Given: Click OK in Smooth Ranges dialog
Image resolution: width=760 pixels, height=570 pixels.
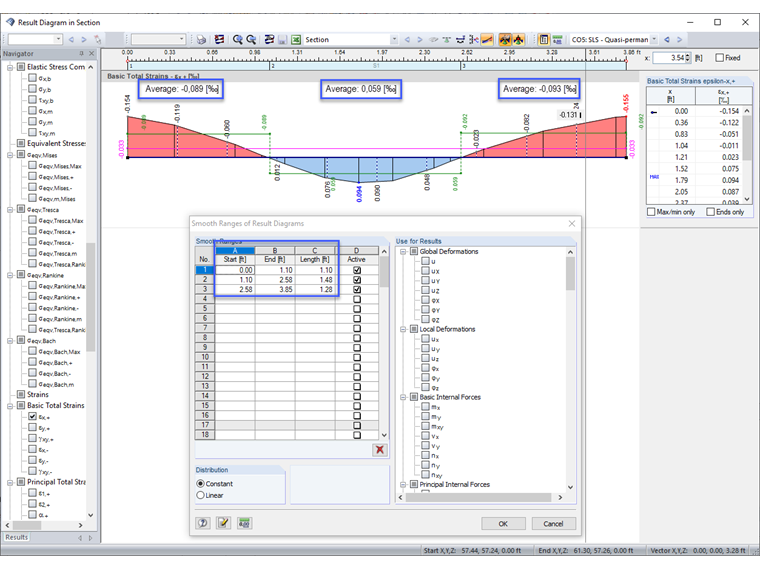Looking at the screenshot, I should (x=503, y=524).
